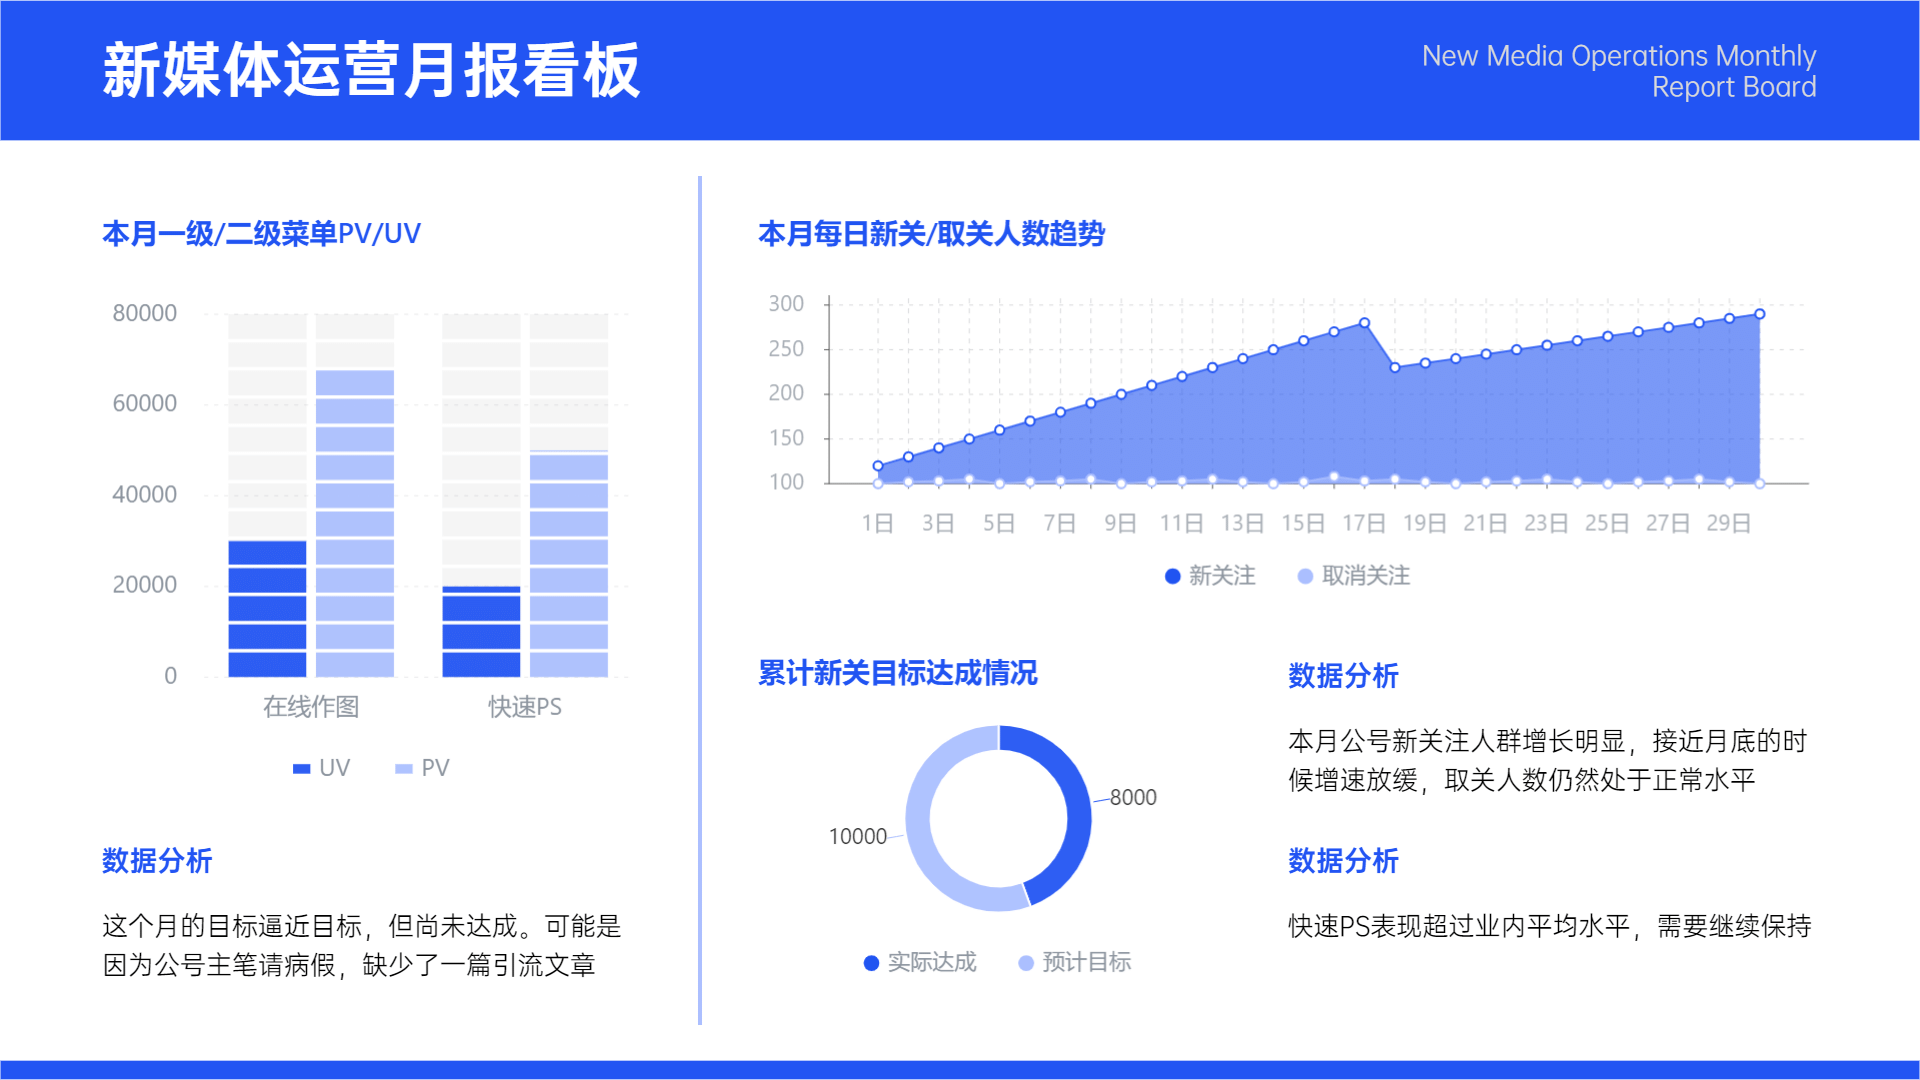Click the 取消关注 legend dot
This screenshot has height=1080, width=1920.
click(1305, 576)
